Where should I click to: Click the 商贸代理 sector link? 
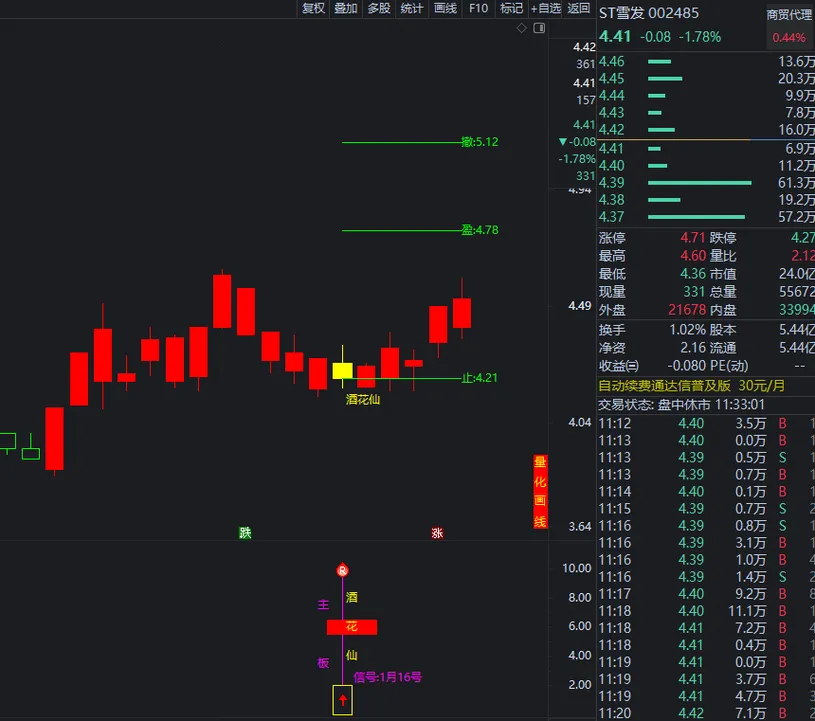(789, 15)
